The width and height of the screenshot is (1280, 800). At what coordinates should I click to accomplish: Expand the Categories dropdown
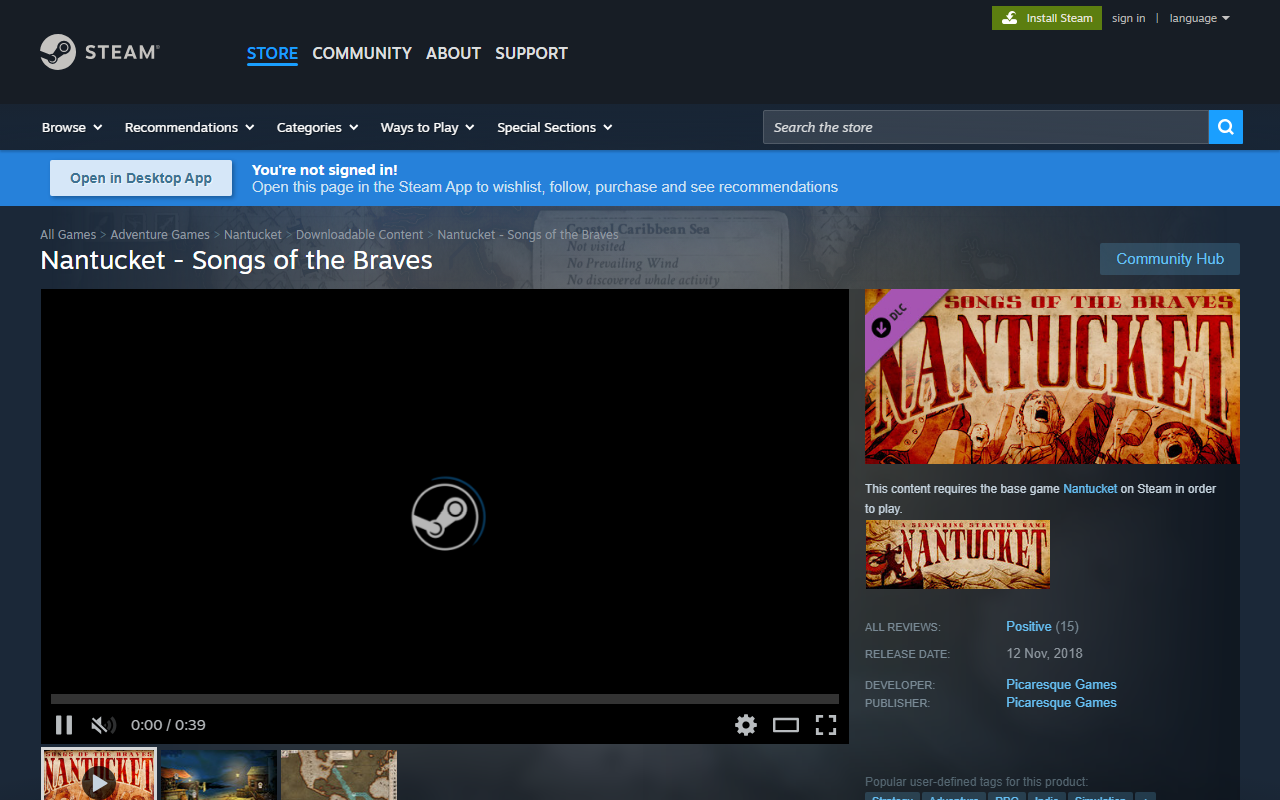click(x=317, y=127)
